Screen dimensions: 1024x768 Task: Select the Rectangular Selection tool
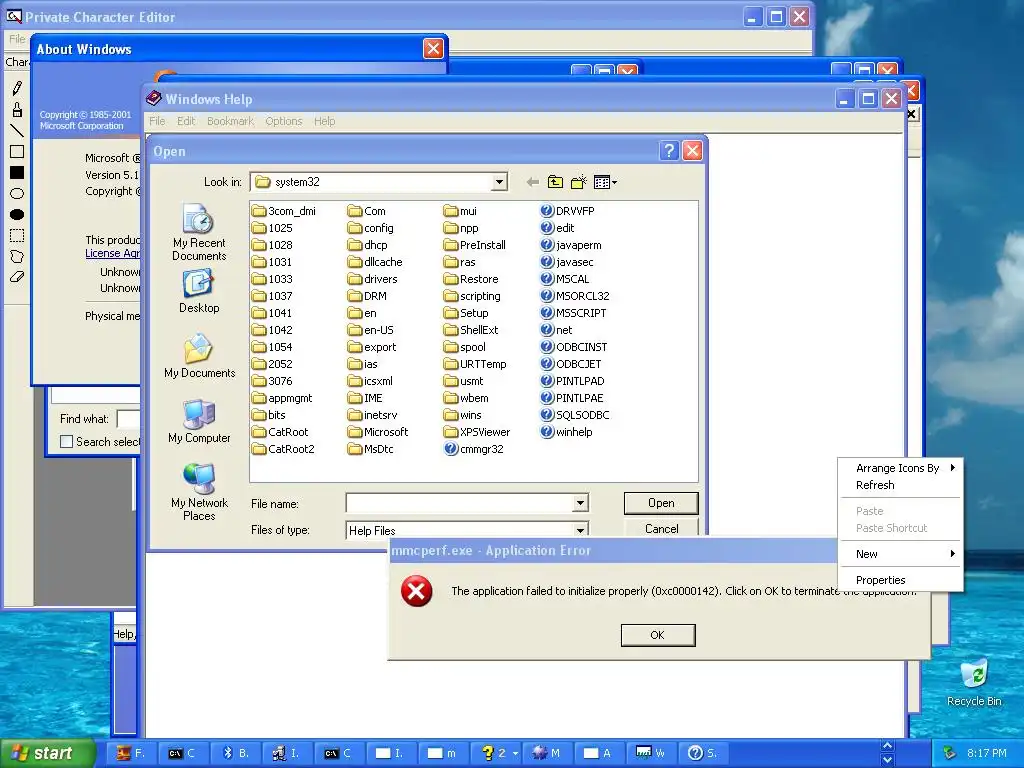17,236
